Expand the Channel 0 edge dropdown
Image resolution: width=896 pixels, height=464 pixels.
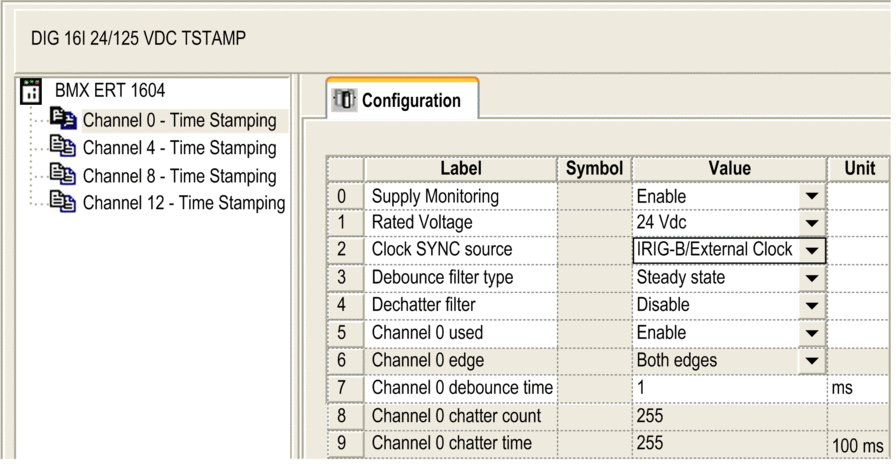coord(811,361)
